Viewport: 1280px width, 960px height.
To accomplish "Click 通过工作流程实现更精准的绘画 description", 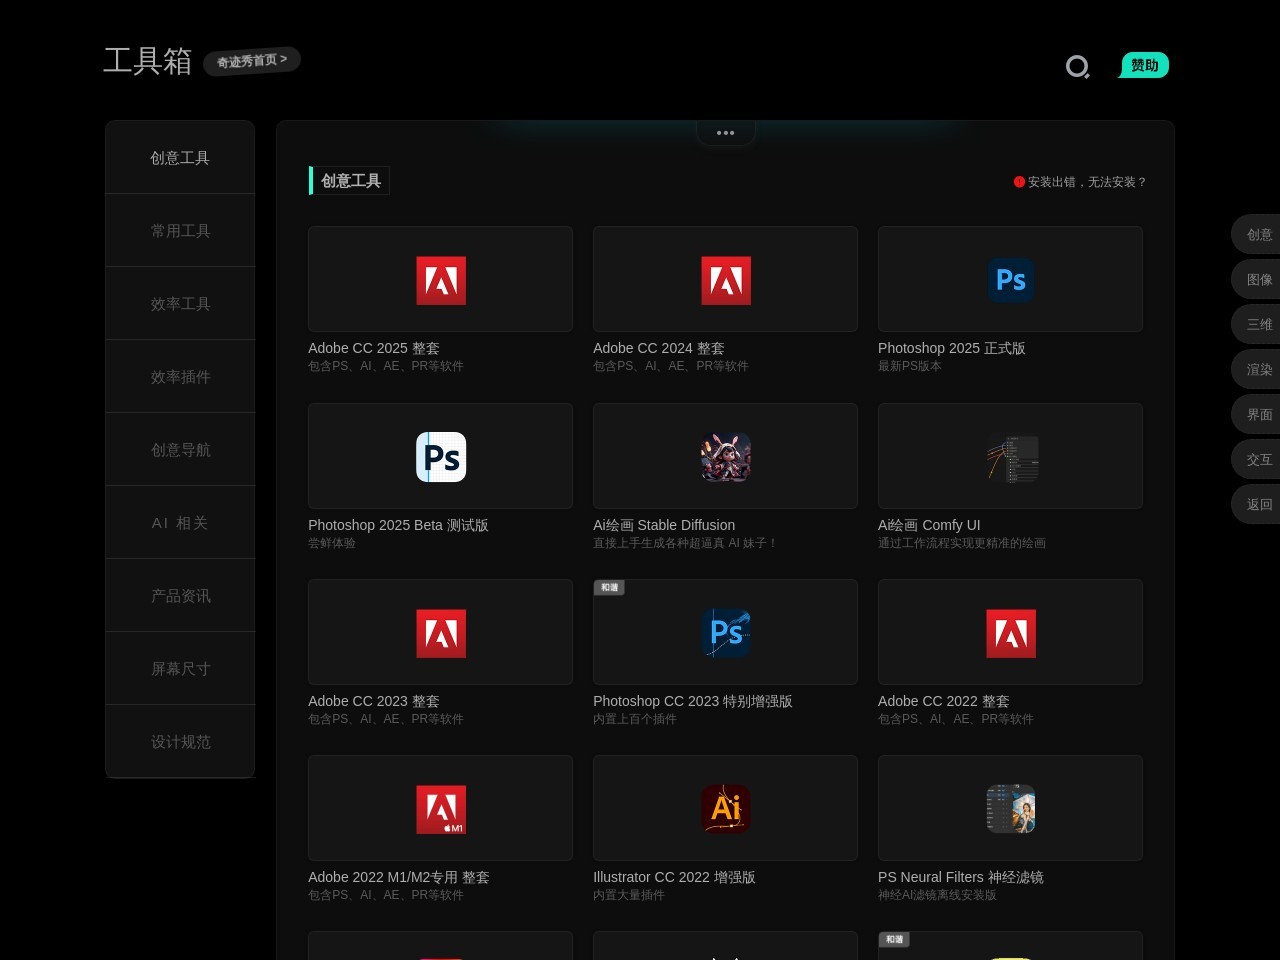I will point(962,543).
